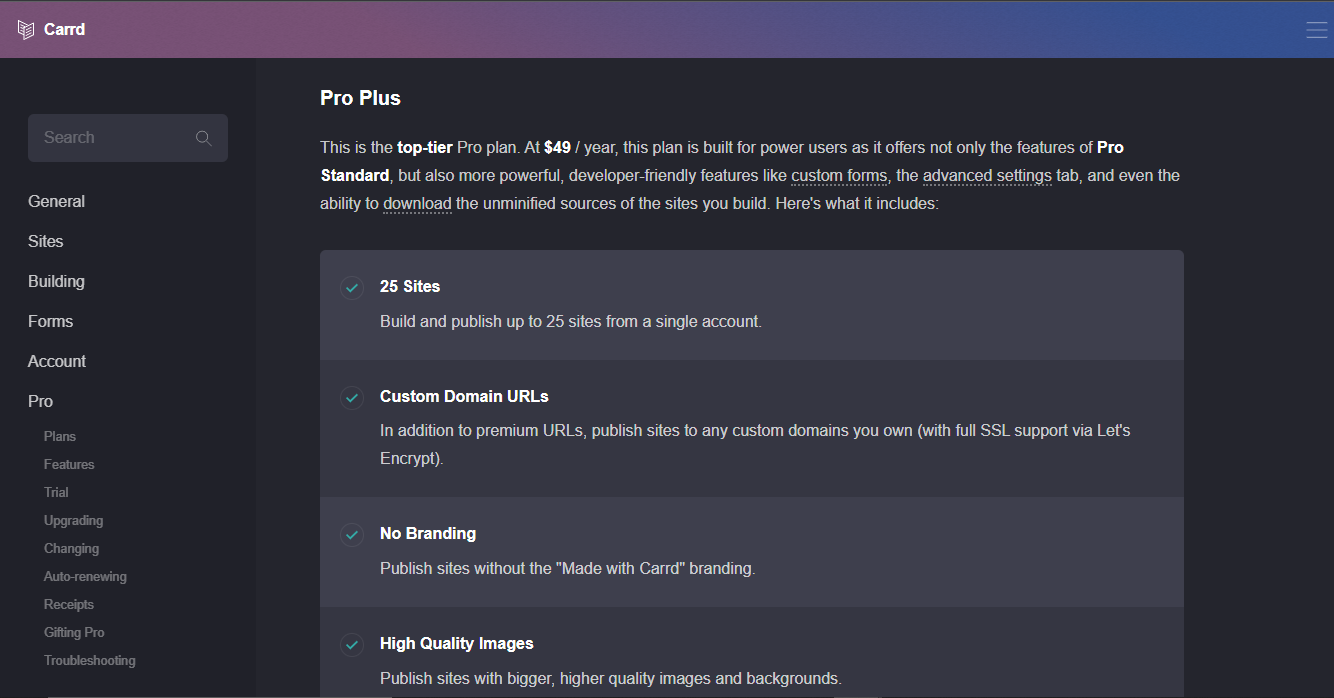This screenshot has width=1334, height=698.
Task: Focus the Search input field
Action: (x=110, y=138)
